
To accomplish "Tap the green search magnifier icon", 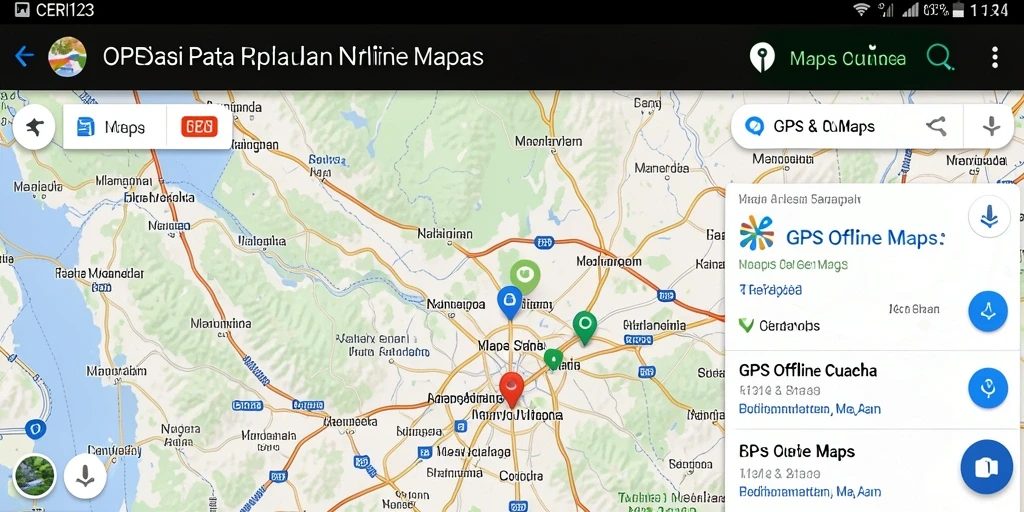I will coord(940,57).
